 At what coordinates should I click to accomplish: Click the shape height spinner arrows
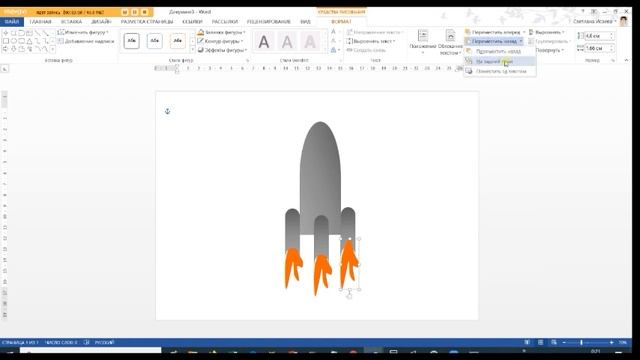pos(611,36)
